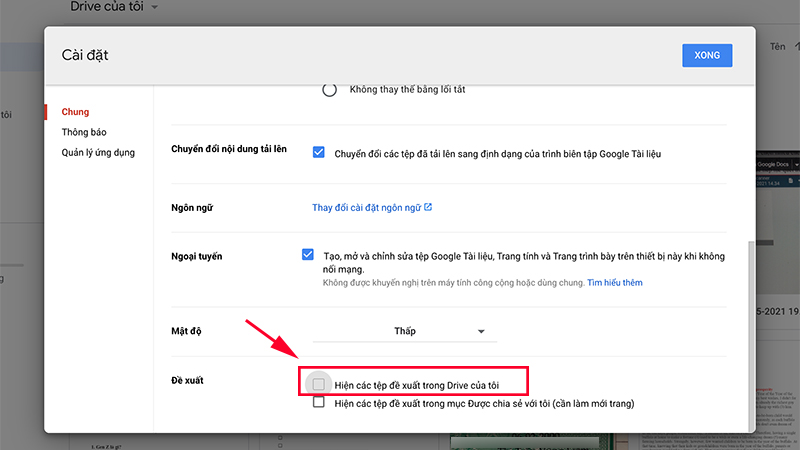Open the 'Thay đổi cài đặt ngôn ngữ' link
This screenshot has width=800, height=450.
coord(366,208)
